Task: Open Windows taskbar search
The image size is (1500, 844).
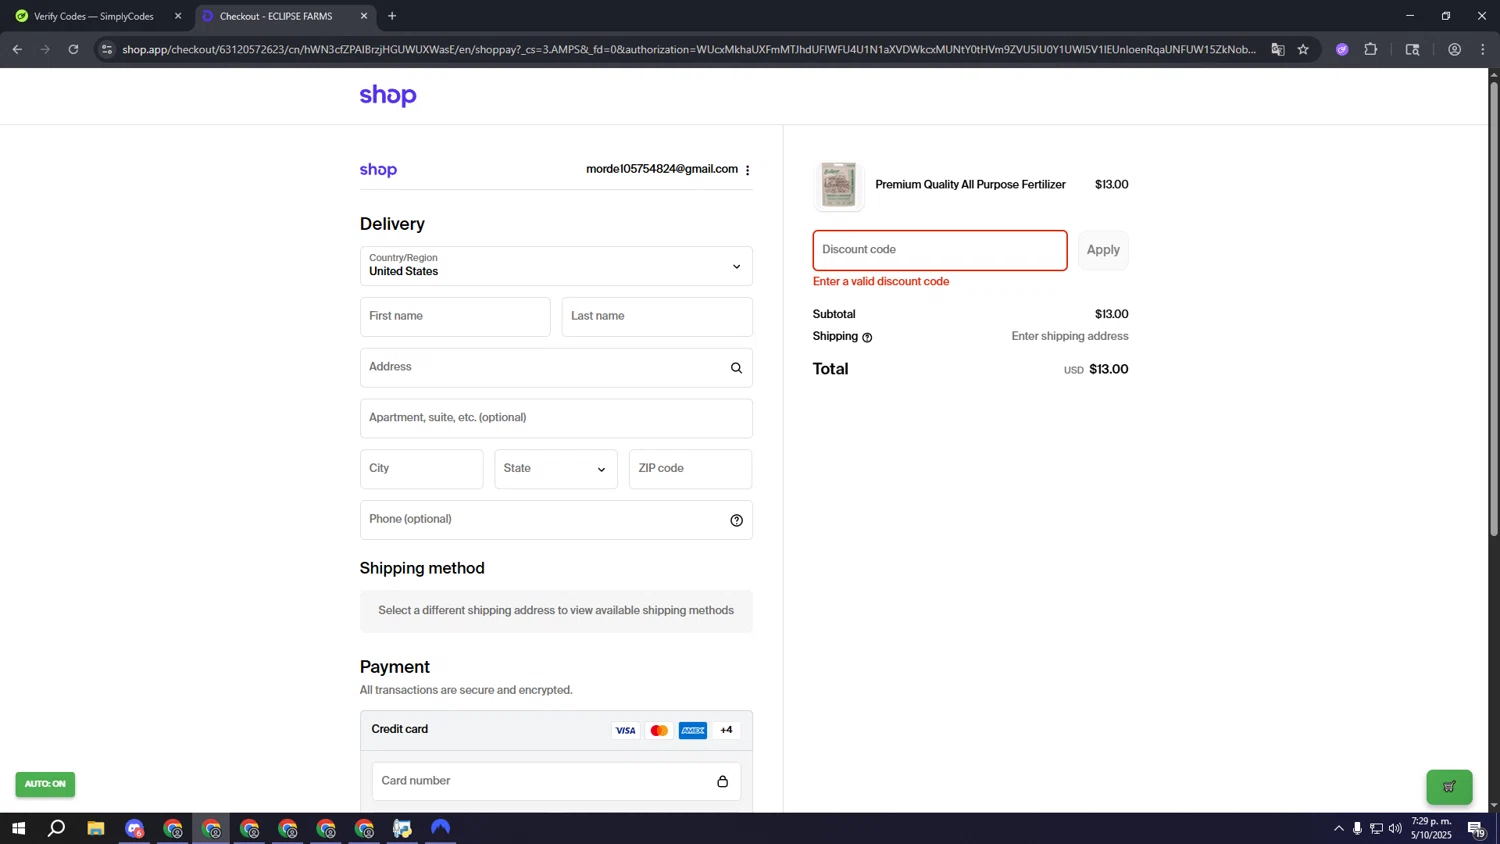Action: [57, 828]
